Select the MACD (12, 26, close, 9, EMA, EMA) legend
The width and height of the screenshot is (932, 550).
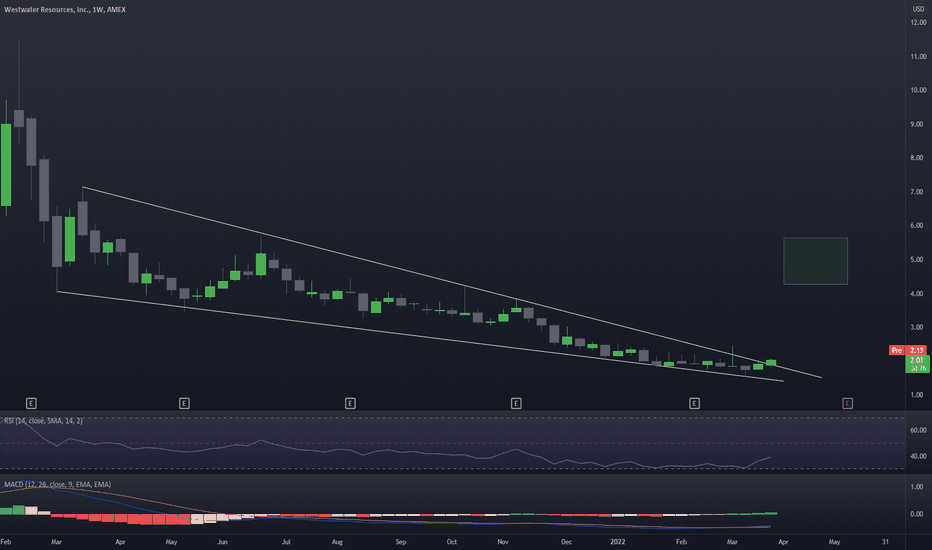tap(57, 485)
